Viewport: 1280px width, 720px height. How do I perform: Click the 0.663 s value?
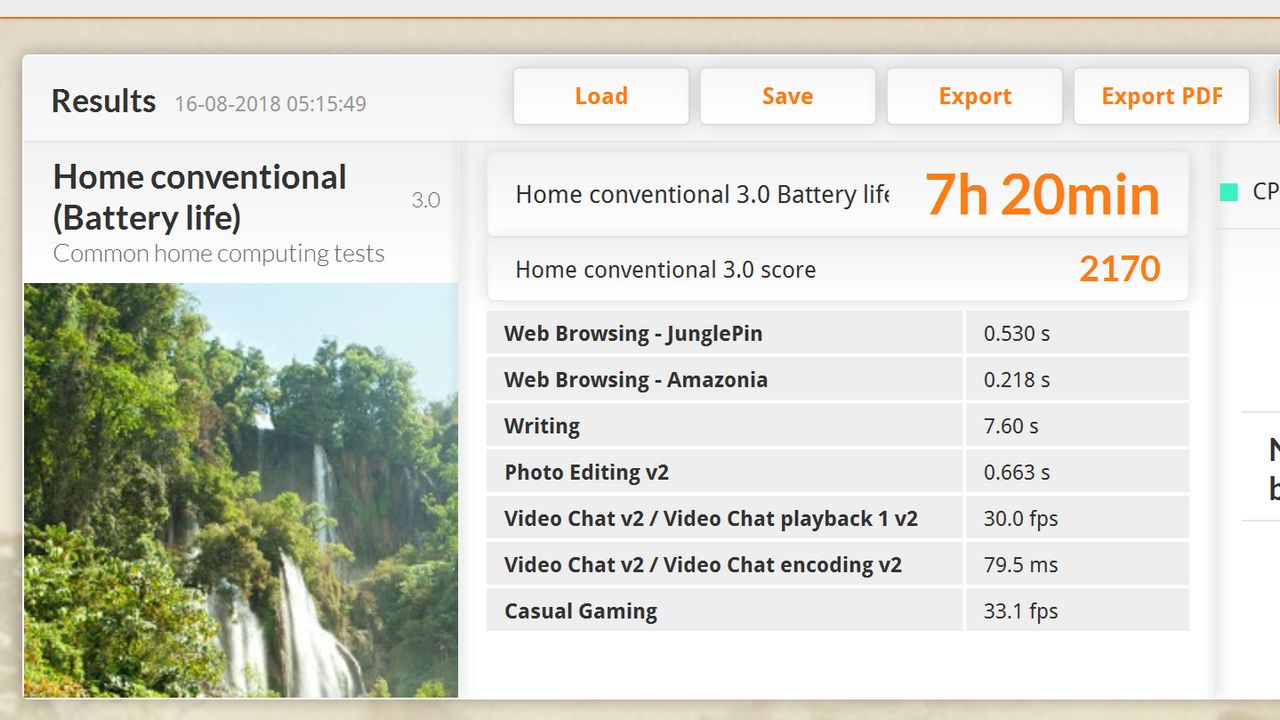tap(1017, 472)
